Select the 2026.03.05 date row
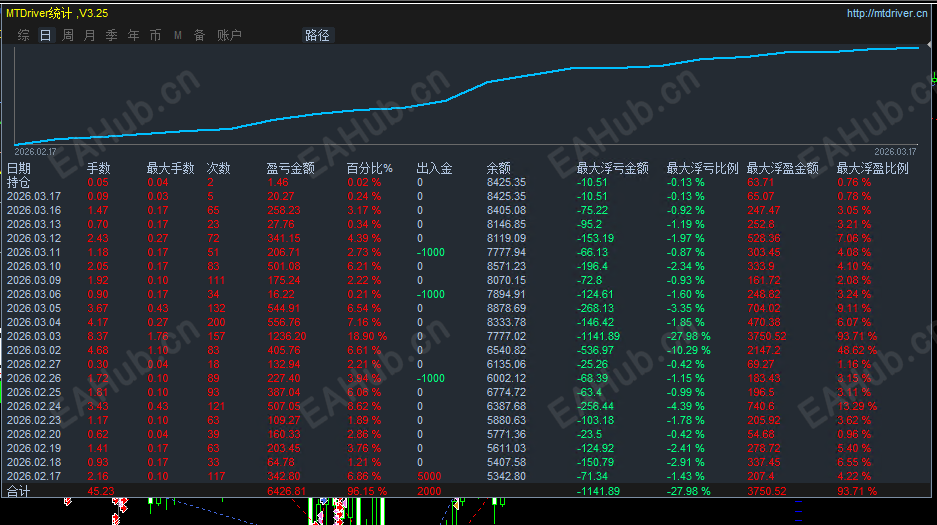 [33, 308]
